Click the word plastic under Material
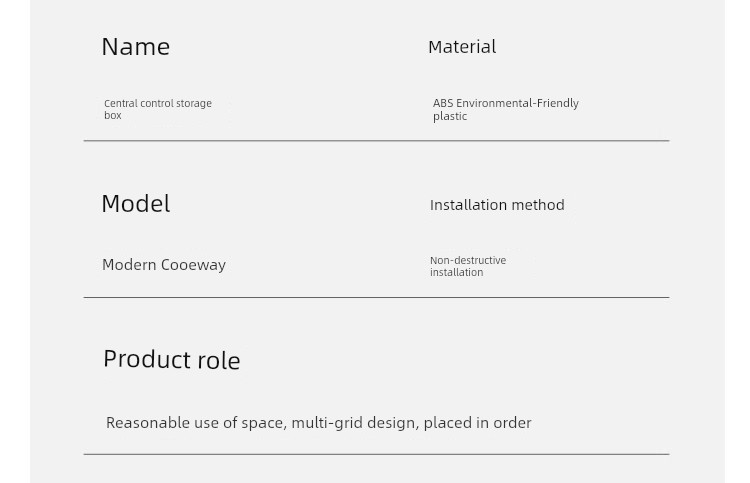Image resolution: width=750 pixels, height=483 pixels. [450, 116]
